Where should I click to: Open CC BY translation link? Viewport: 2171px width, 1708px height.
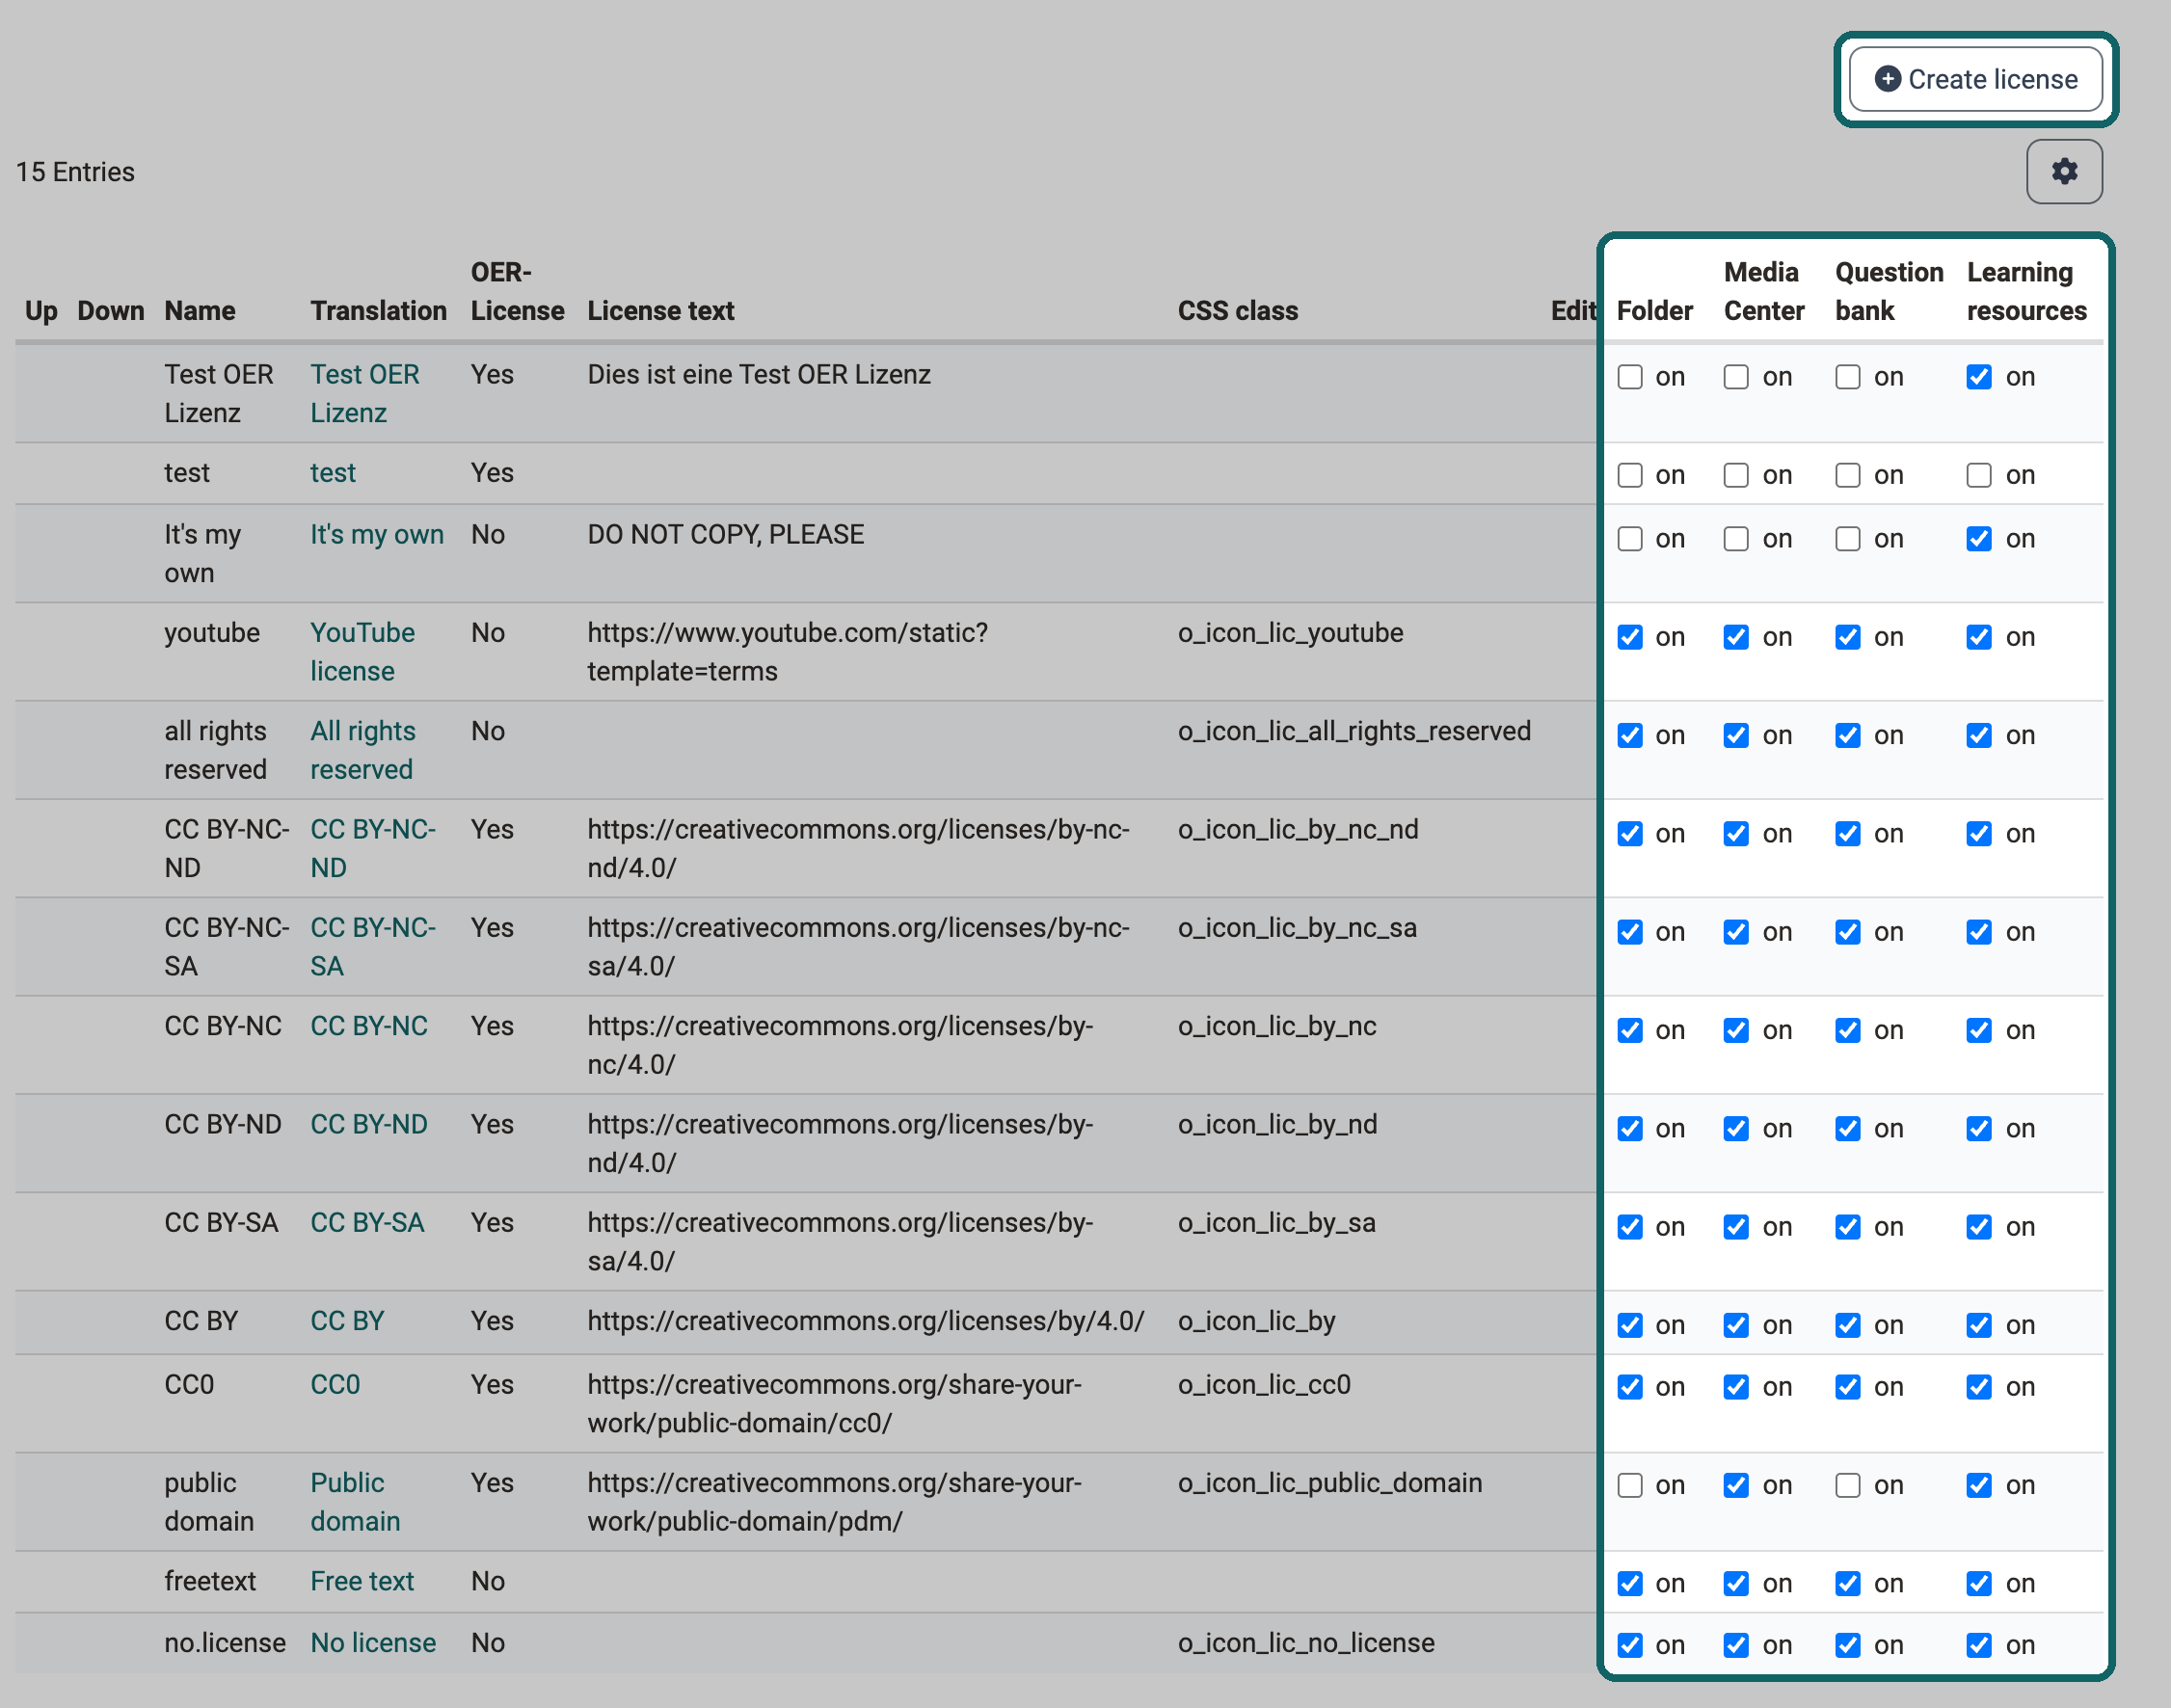(347, 1321)
